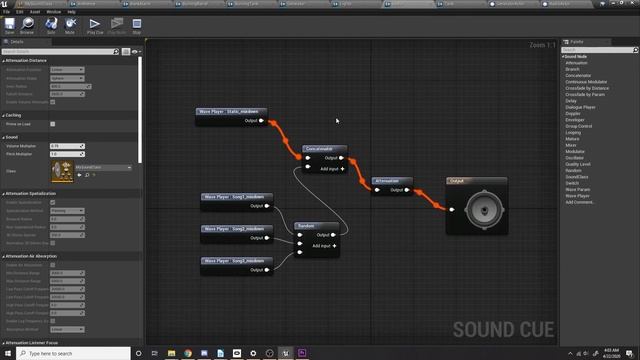The width and height of the screenshot is (640, 360).
Task: Click the Add input plus on the Random node
Action: coord(334,246)
